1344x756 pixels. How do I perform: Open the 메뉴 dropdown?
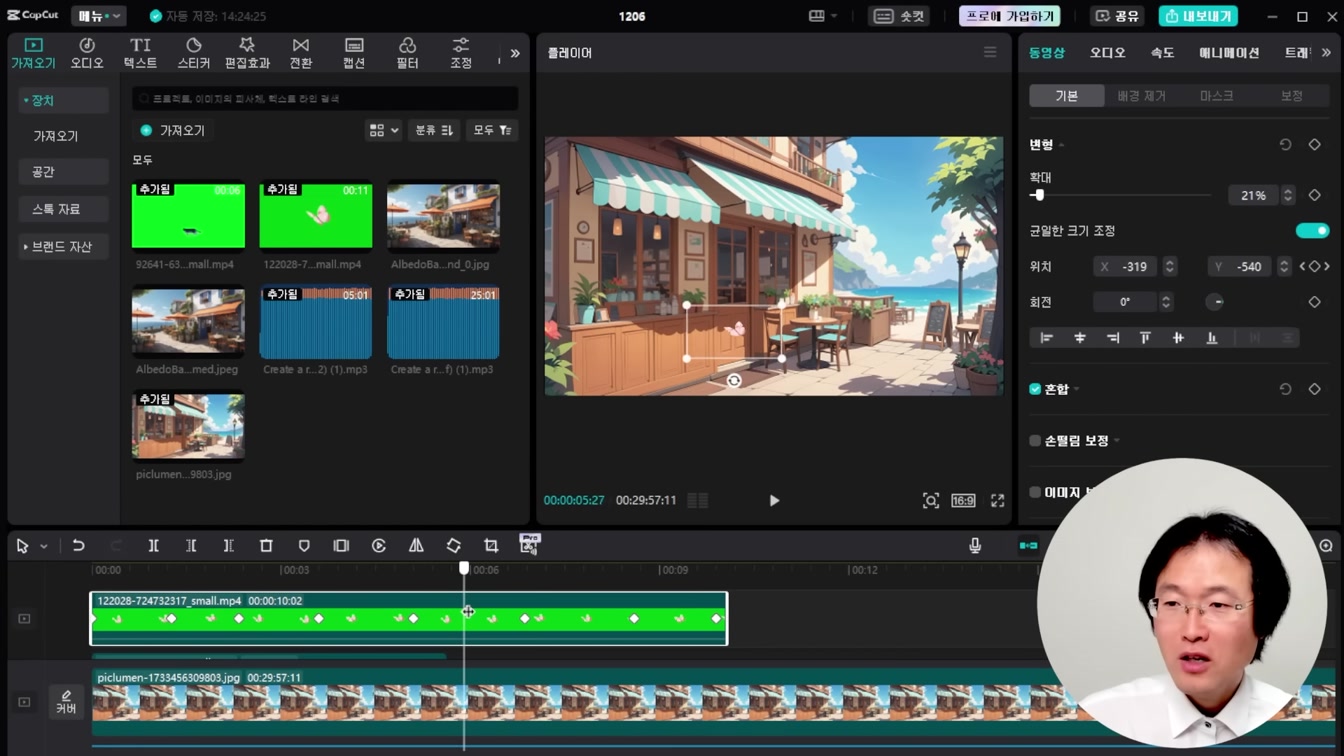point(98,16)
